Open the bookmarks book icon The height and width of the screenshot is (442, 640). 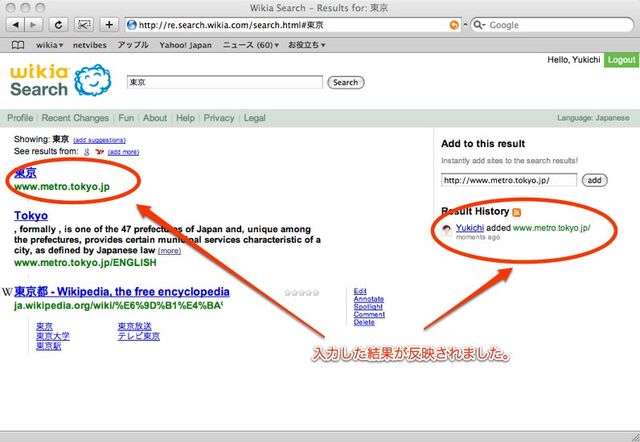pos(18,45)
